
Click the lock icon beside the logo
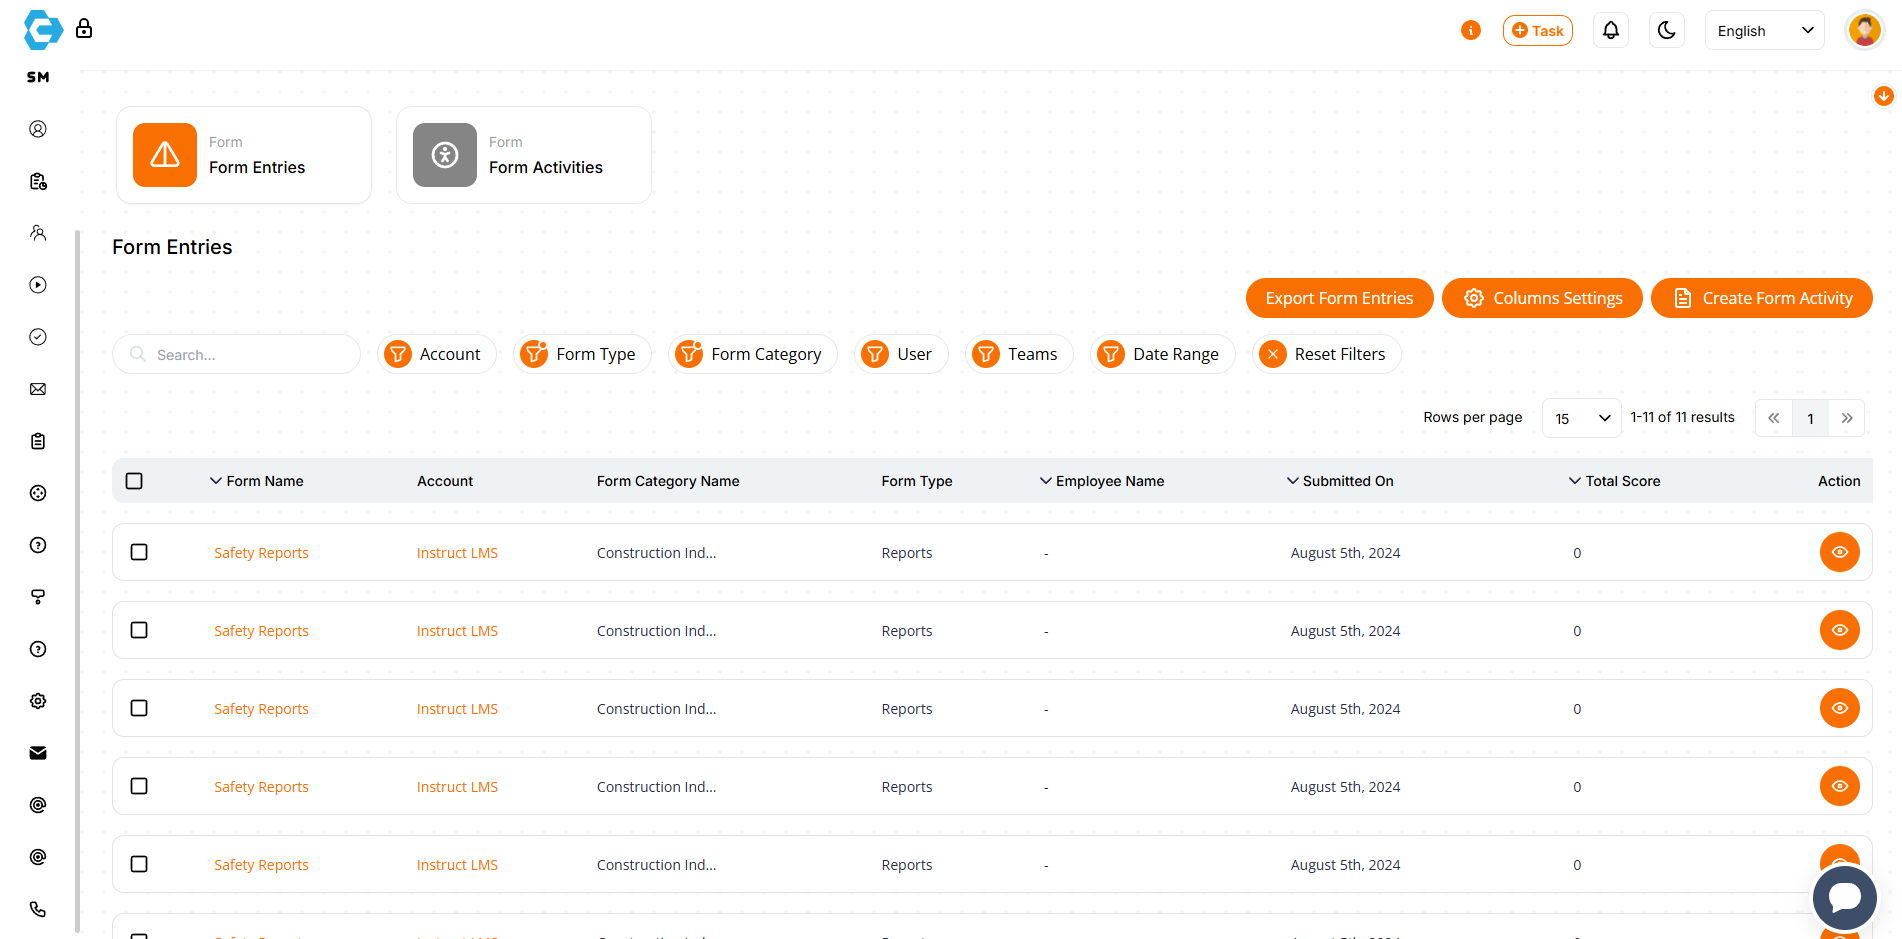coord(84,29)
